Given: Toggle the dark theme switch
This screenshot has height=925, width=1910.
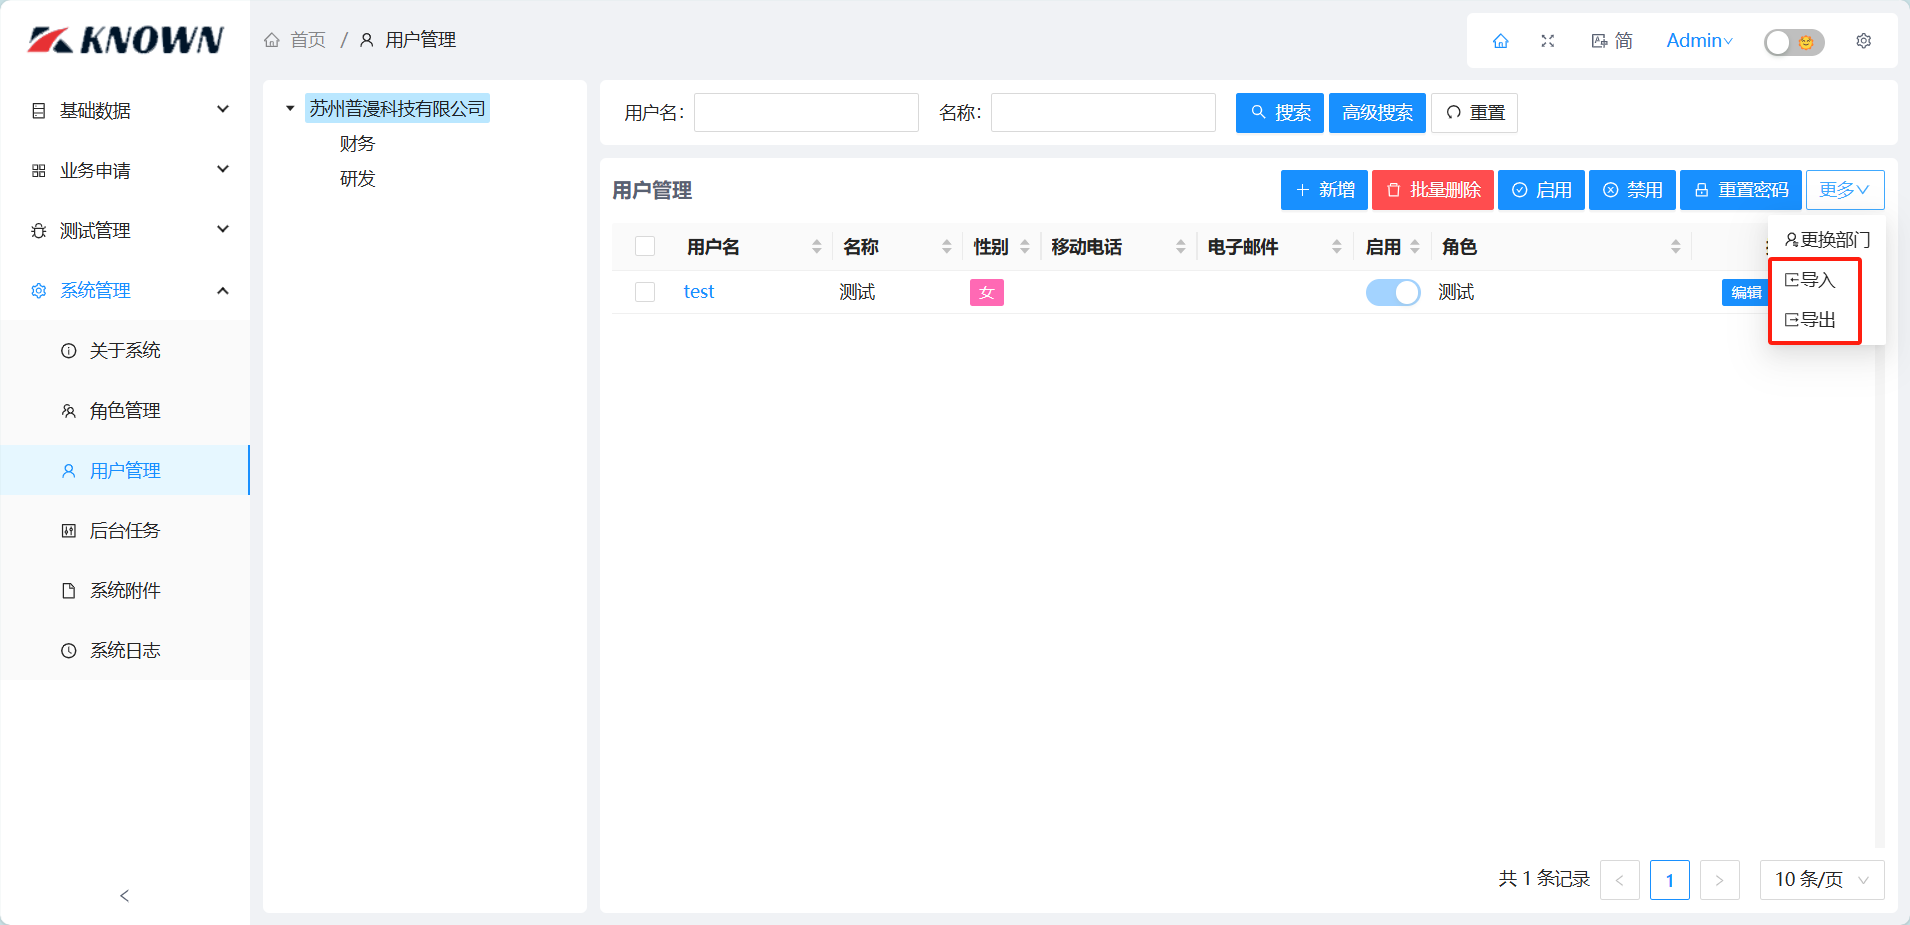Looking at the screenshot, I should click(x=1794, y=42).
